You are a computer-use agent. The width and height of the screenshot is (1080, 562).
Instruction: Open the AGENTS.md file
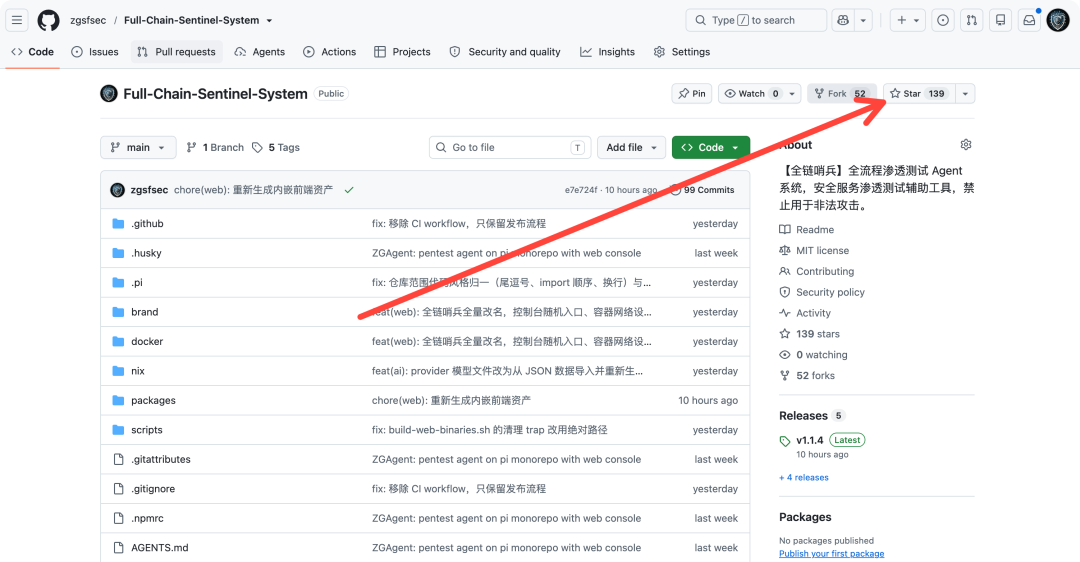160,548
